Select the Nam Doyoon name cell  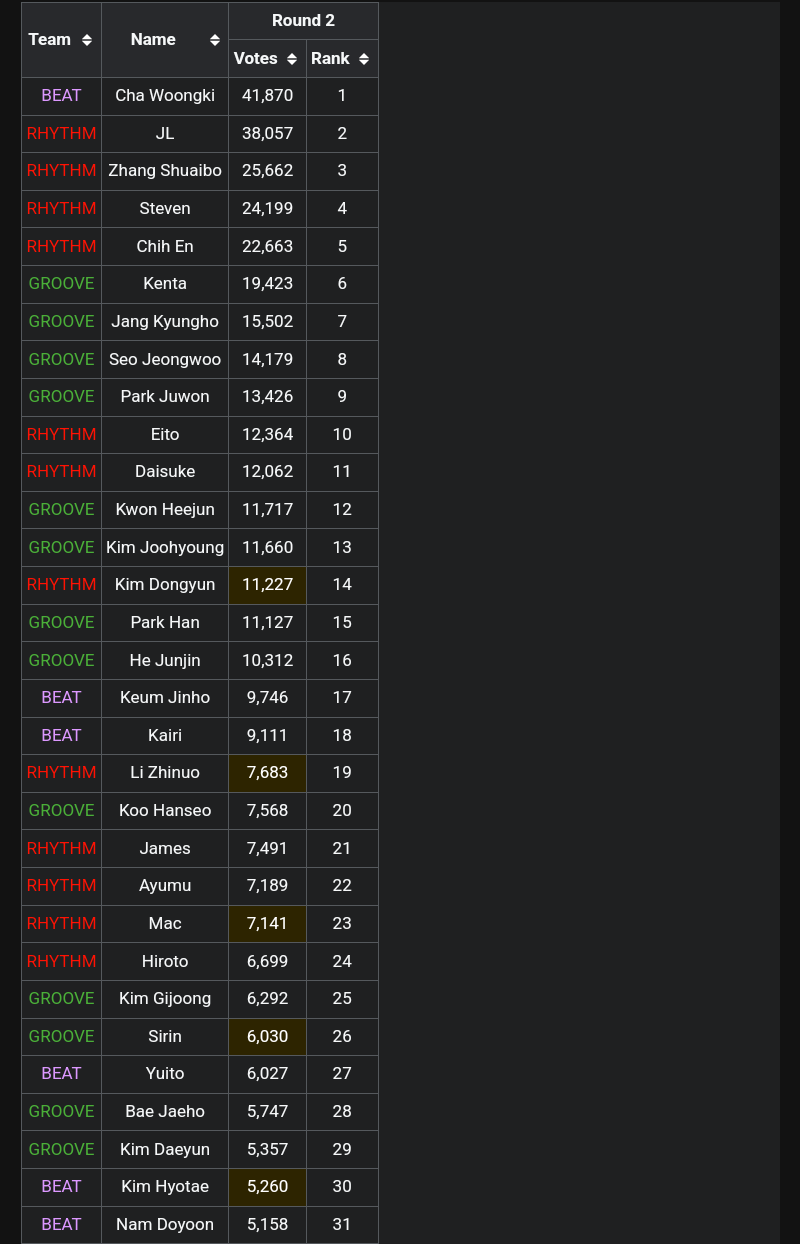165,1224
